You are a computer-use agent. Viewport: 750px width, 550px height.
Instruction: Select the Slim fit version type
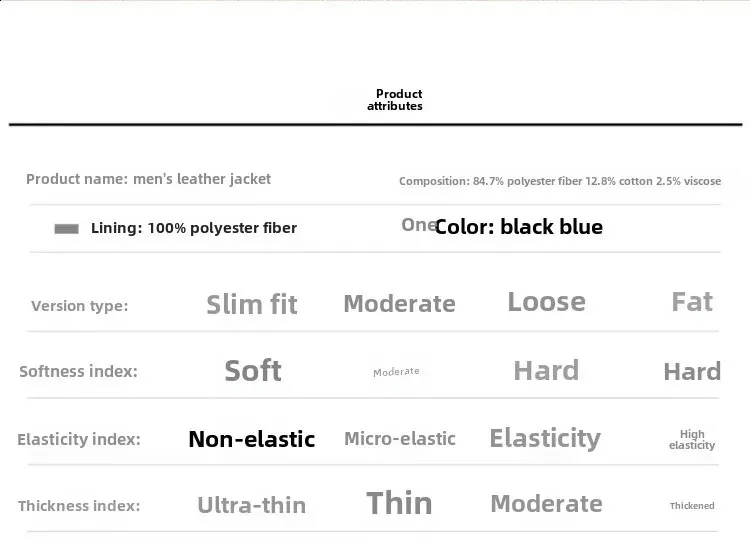[252, 305]
